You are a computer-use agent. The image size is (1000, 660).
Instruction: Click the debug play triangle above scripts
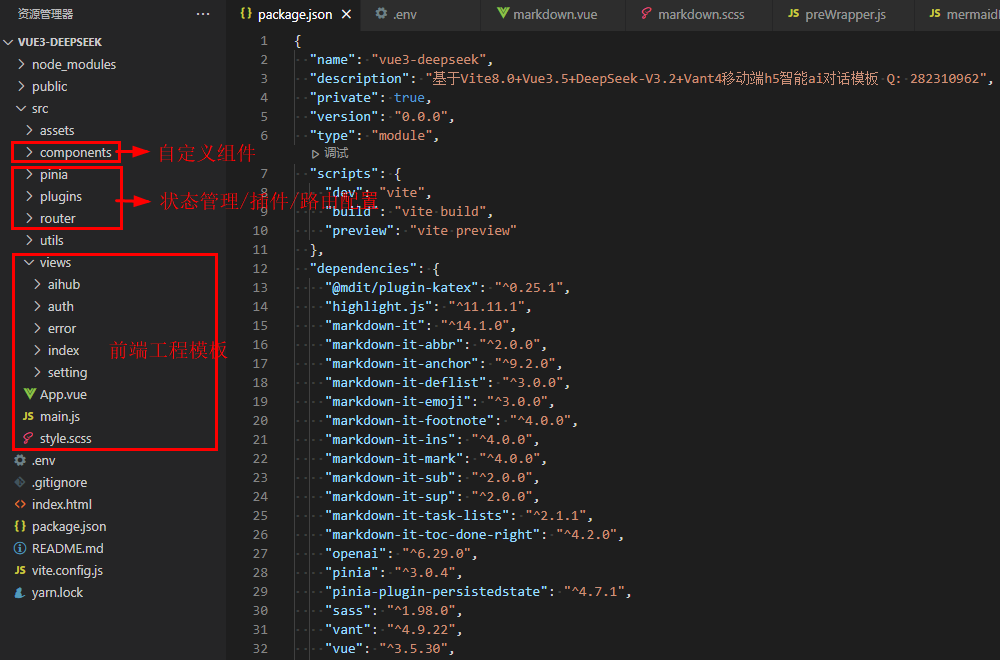(x=315, y=154)
